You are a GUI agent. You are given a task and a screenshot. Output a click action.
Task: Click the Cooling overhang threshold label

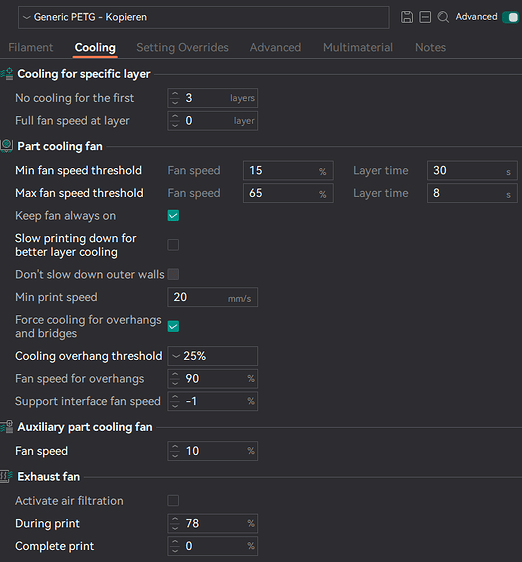click(x=89, y=356)
